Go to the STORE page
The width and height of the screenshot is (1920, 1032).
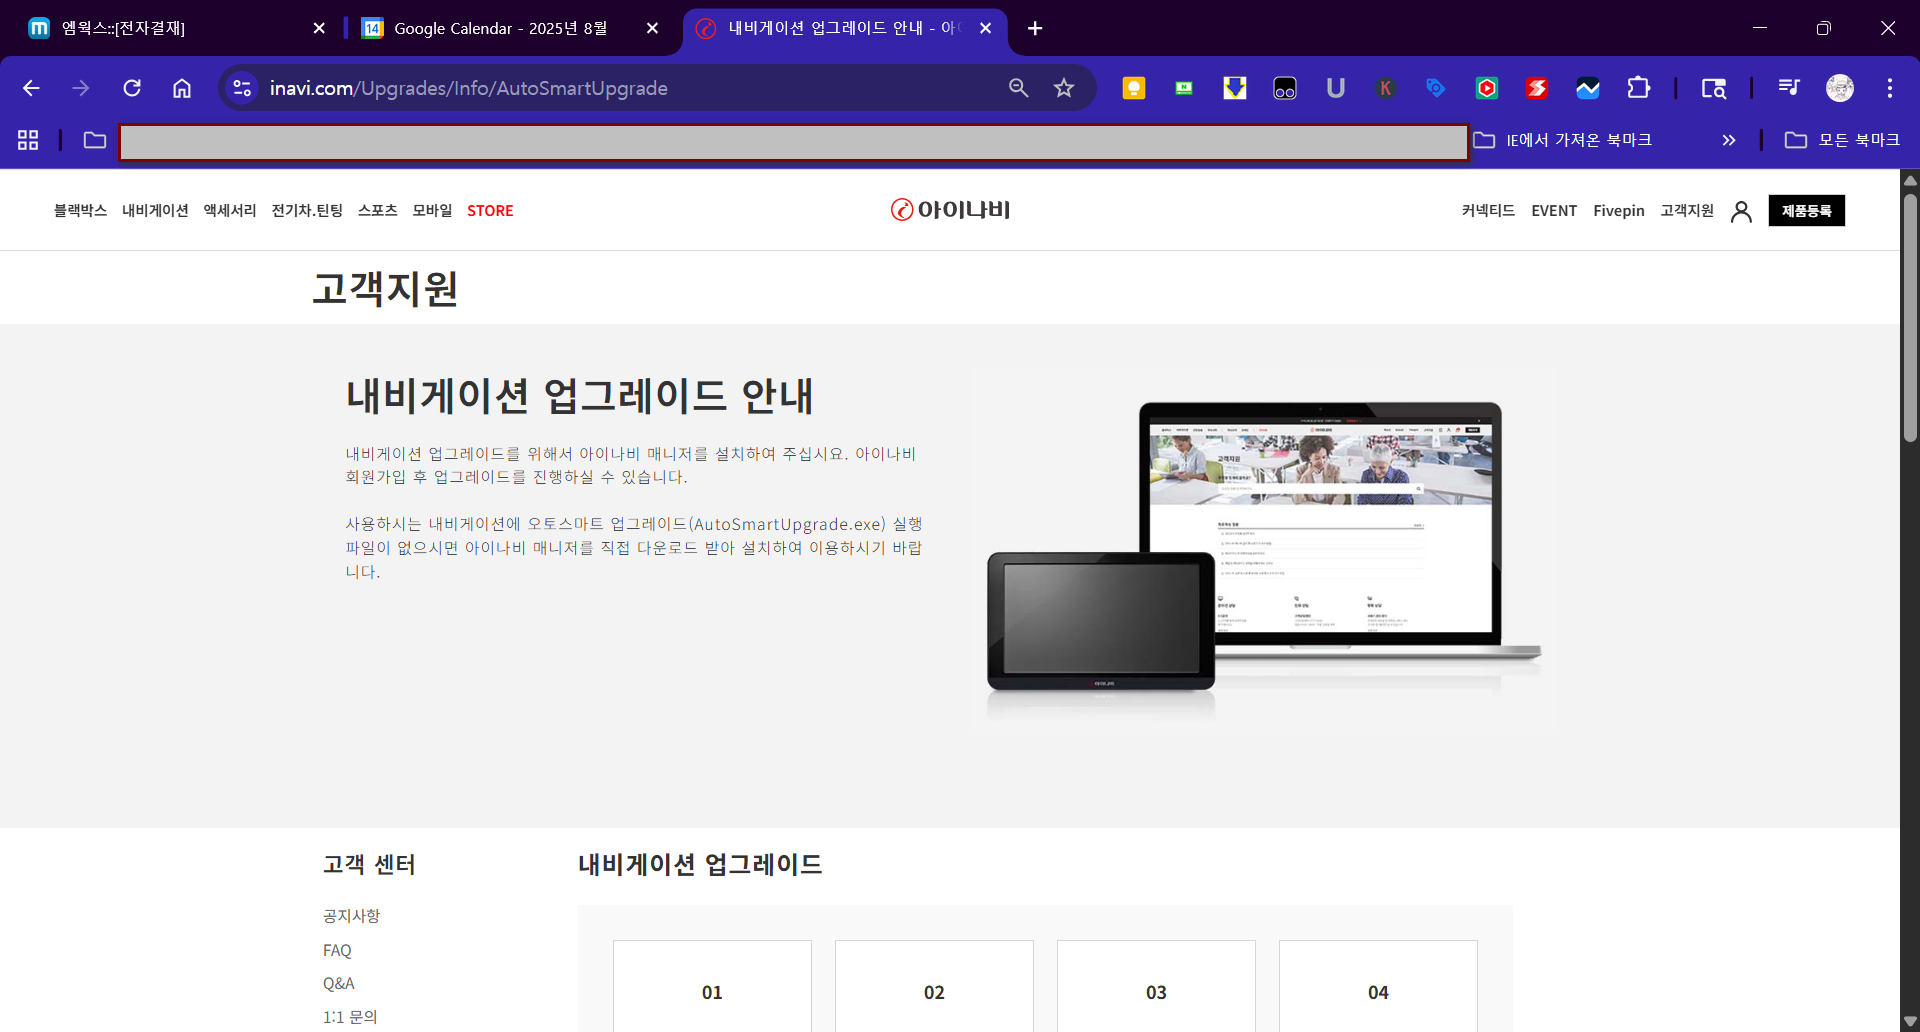coord(490,210)
